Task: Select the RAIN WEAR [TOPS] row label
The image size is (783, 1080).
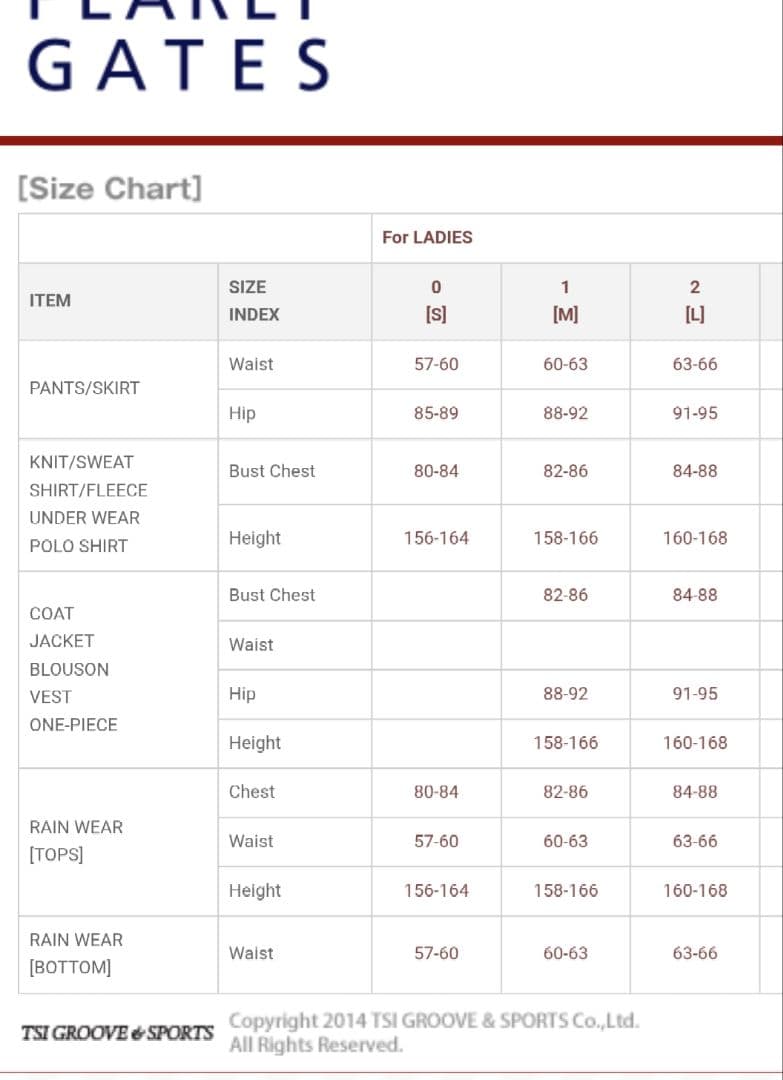Action: tap(76, 841)
